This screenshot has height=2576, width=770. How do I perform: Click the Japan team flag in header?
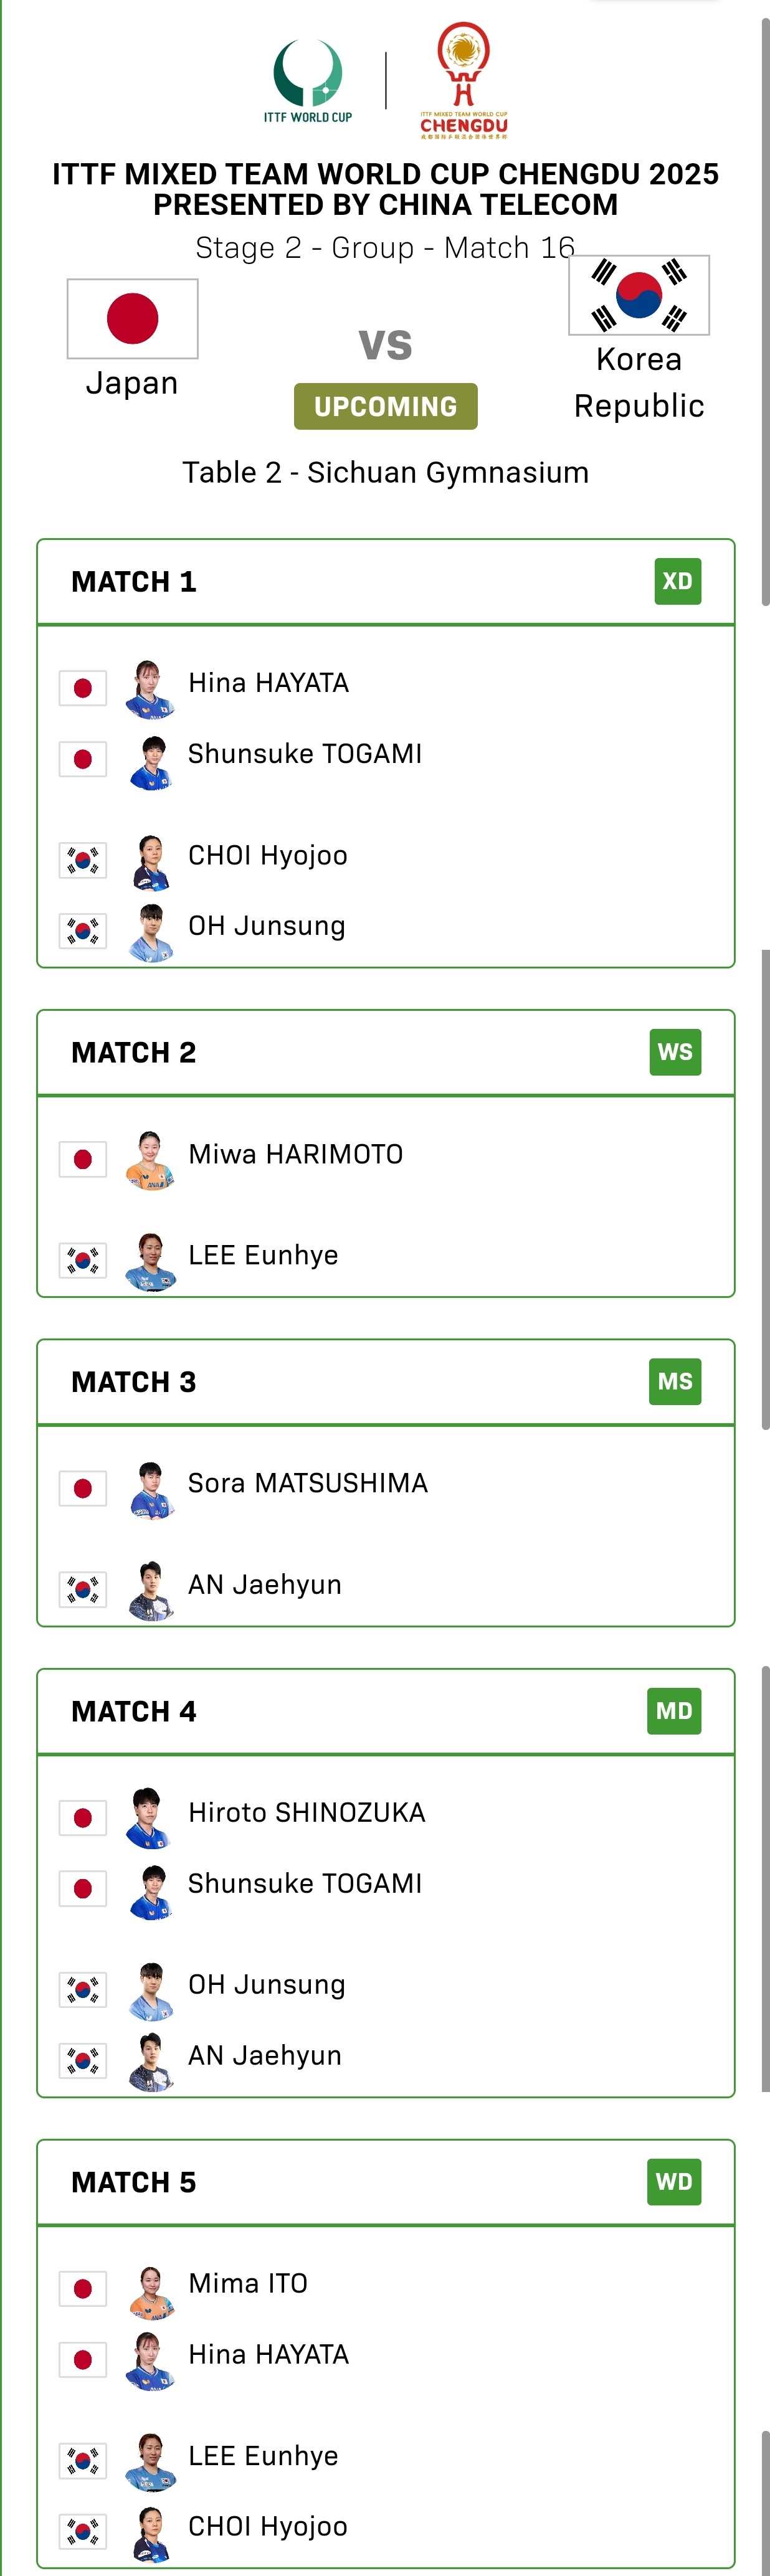132,318
